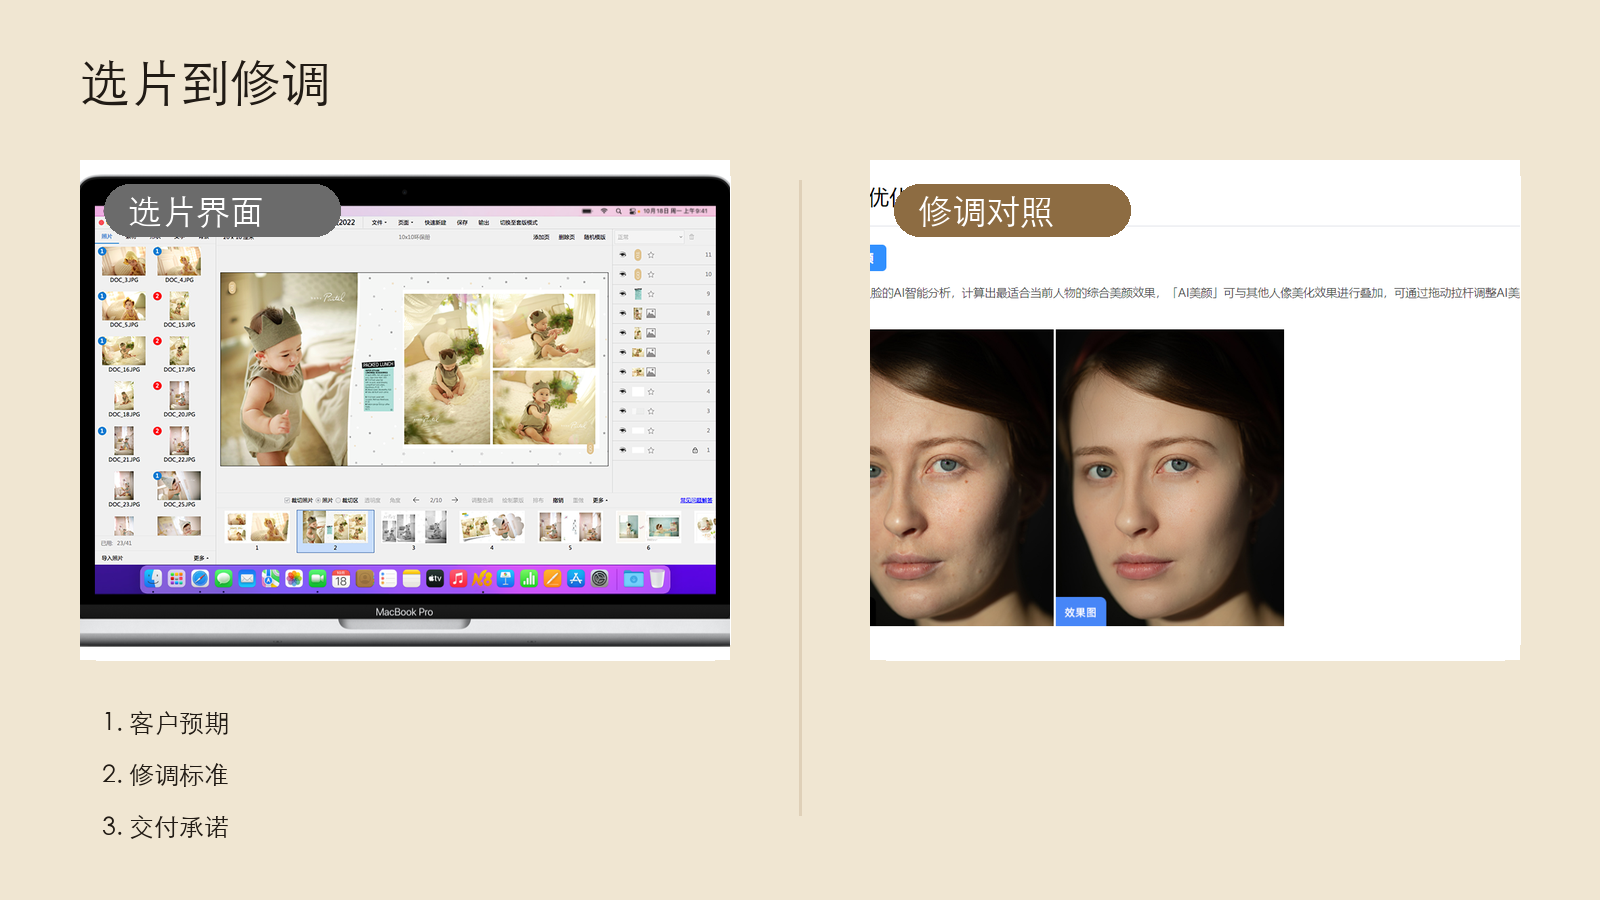Click 切换至套版模式

pos(518,223)
